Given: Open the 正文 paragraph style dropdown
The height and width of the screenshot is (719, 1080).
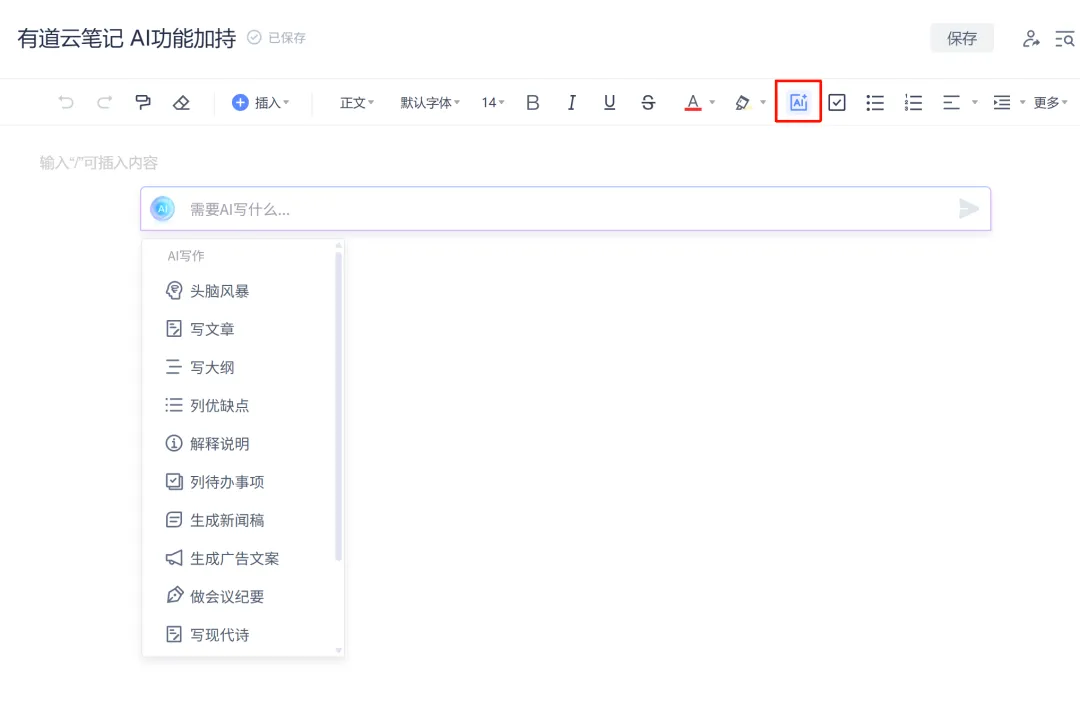Looking at the screenshot, I should [x=357, y=103].
